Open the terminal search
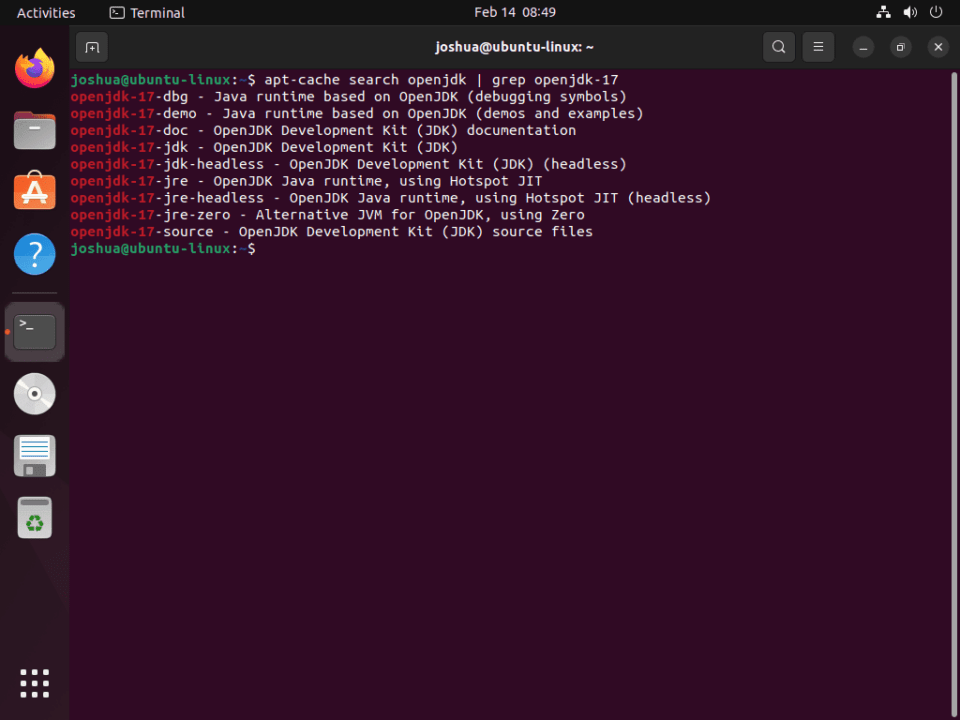 click(778, 46)
